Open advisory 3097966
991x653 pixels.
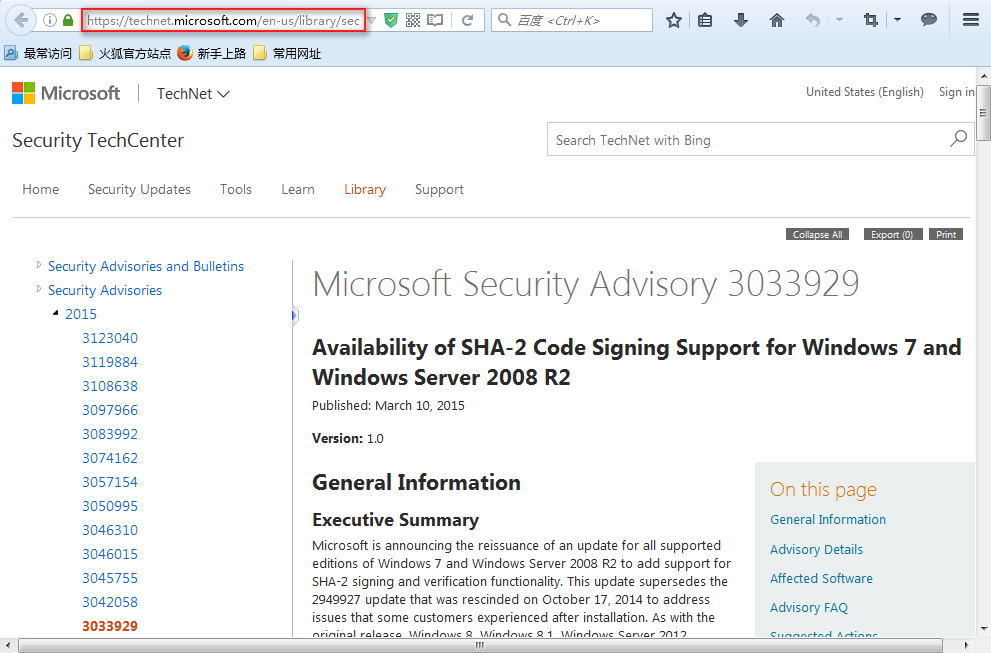tap(110, 410)
